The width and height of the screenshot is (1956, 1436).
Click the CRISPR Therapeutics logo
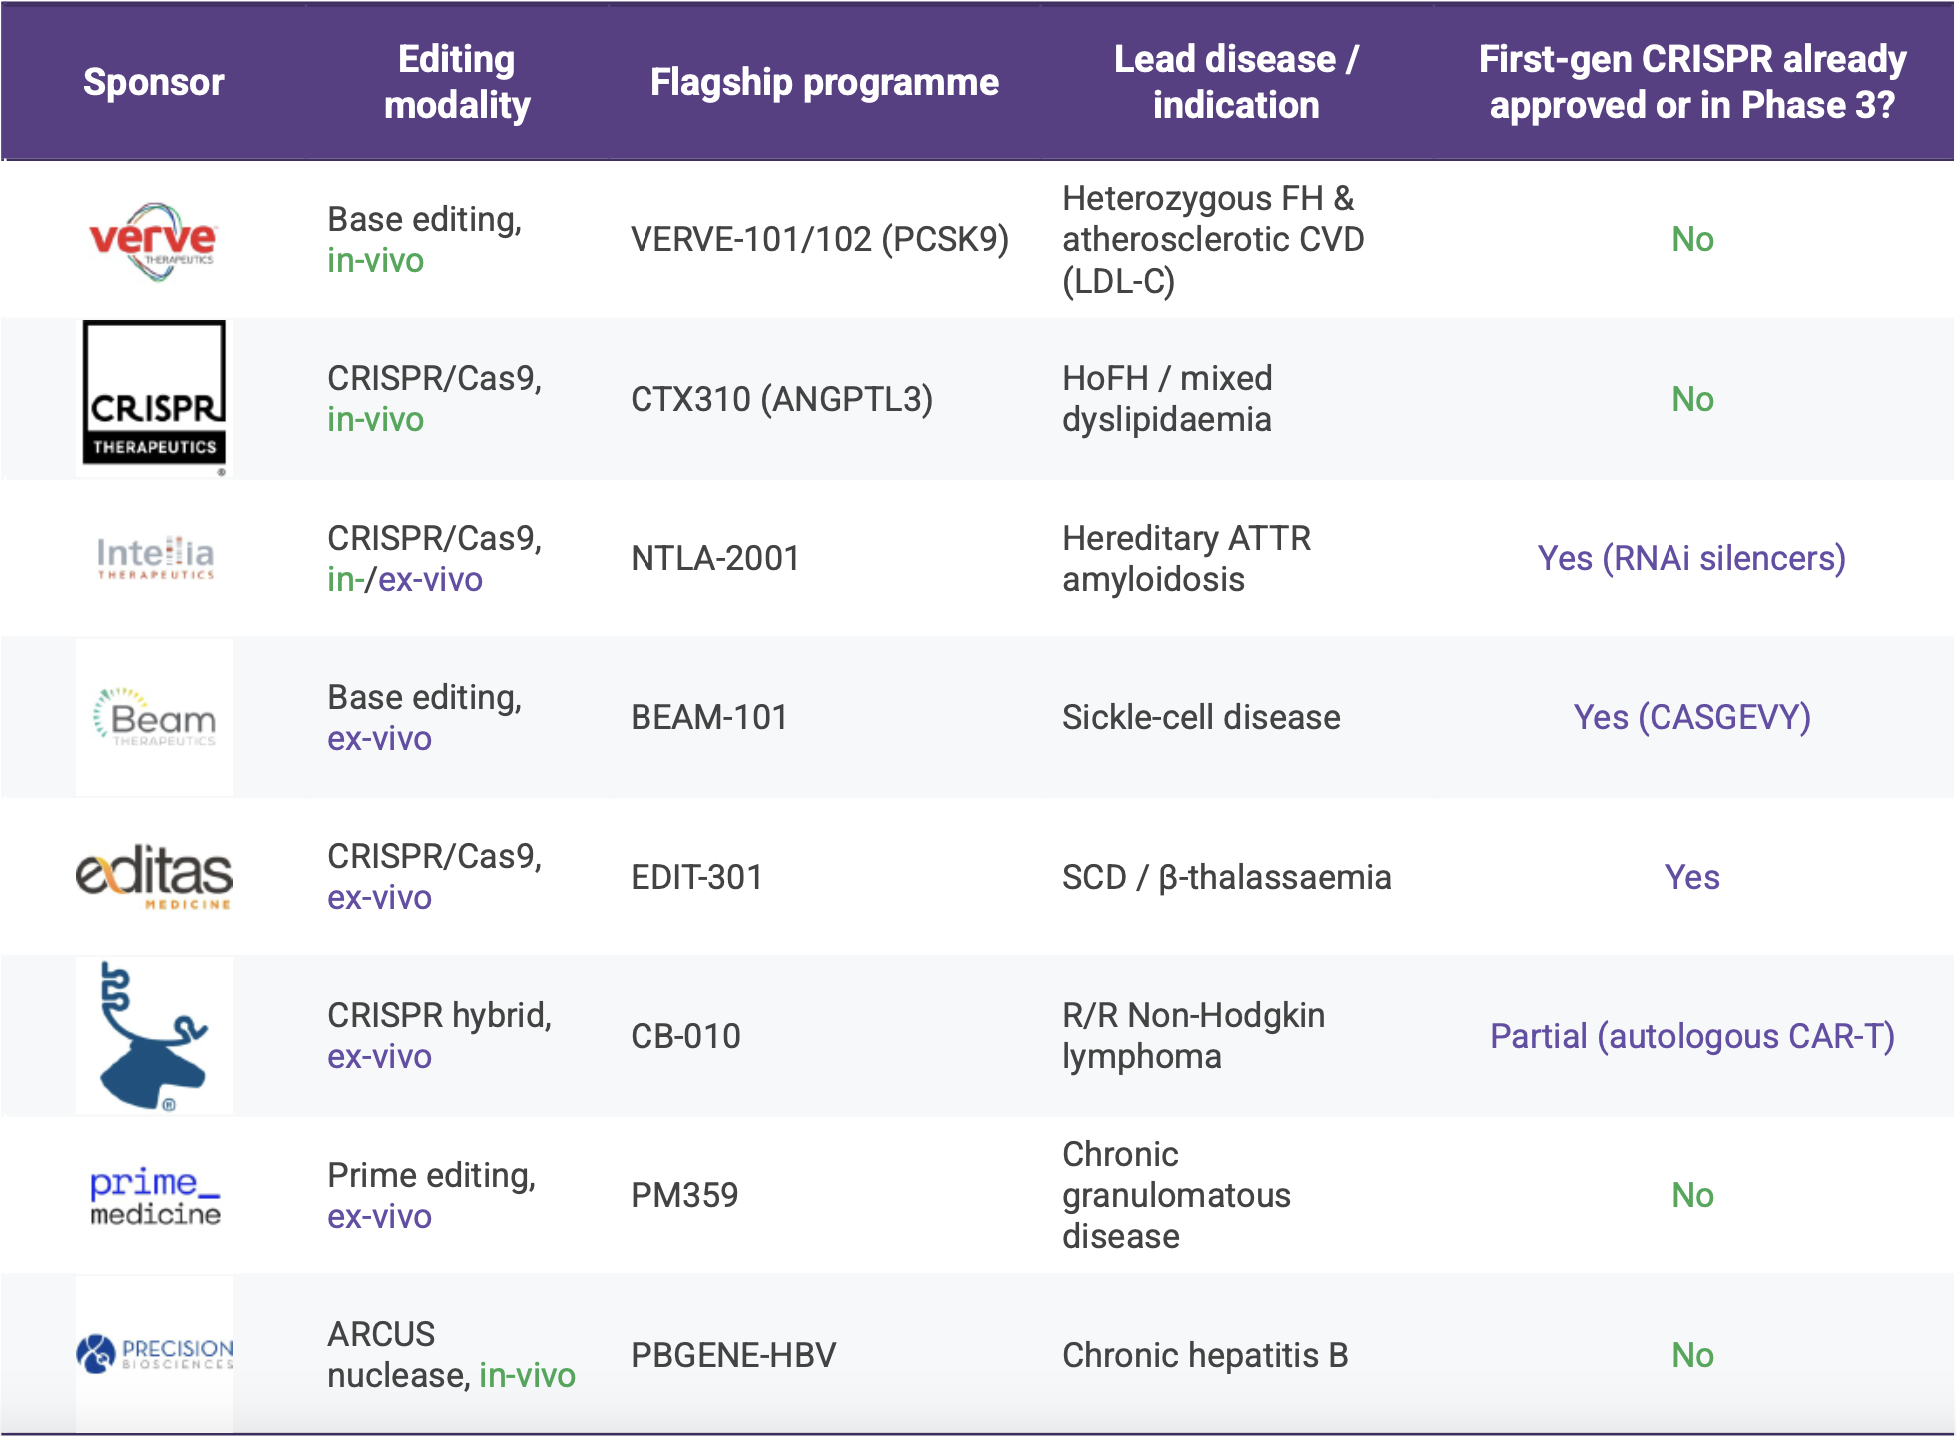point(154,397)
